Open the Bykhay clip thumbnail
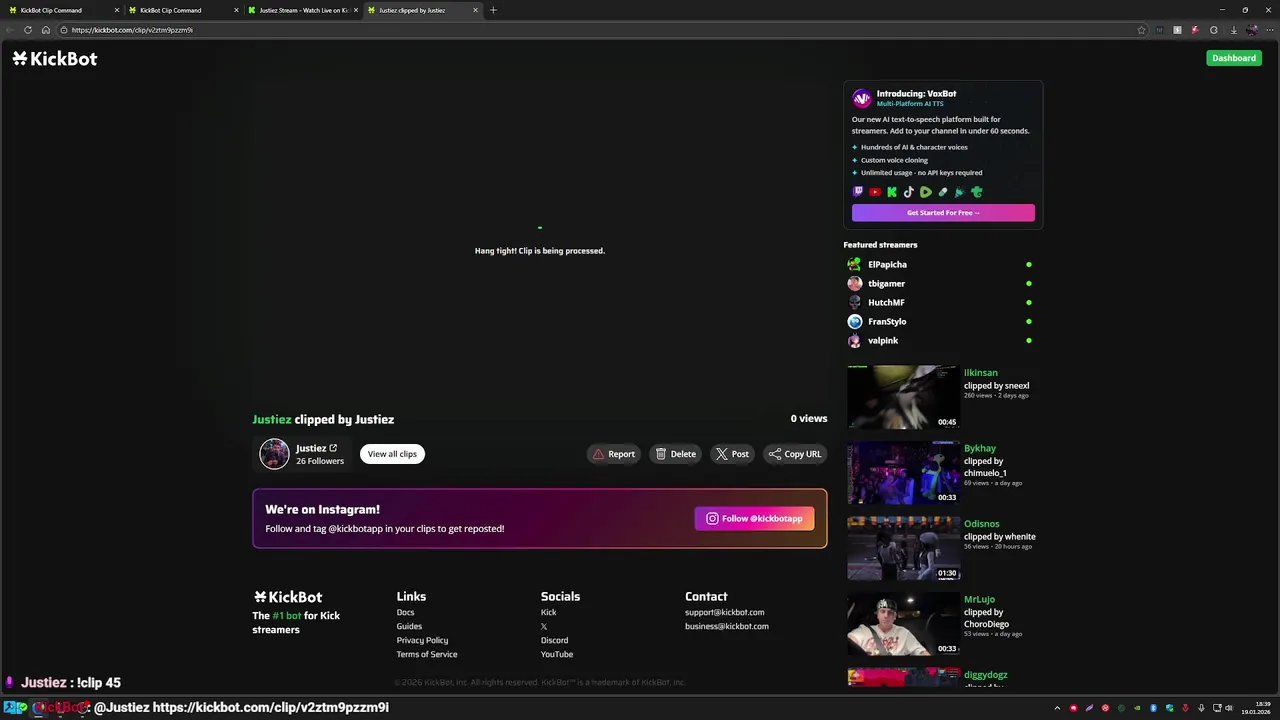The height and width of the screenshot is (720, 1280). [x=902, y=472]
